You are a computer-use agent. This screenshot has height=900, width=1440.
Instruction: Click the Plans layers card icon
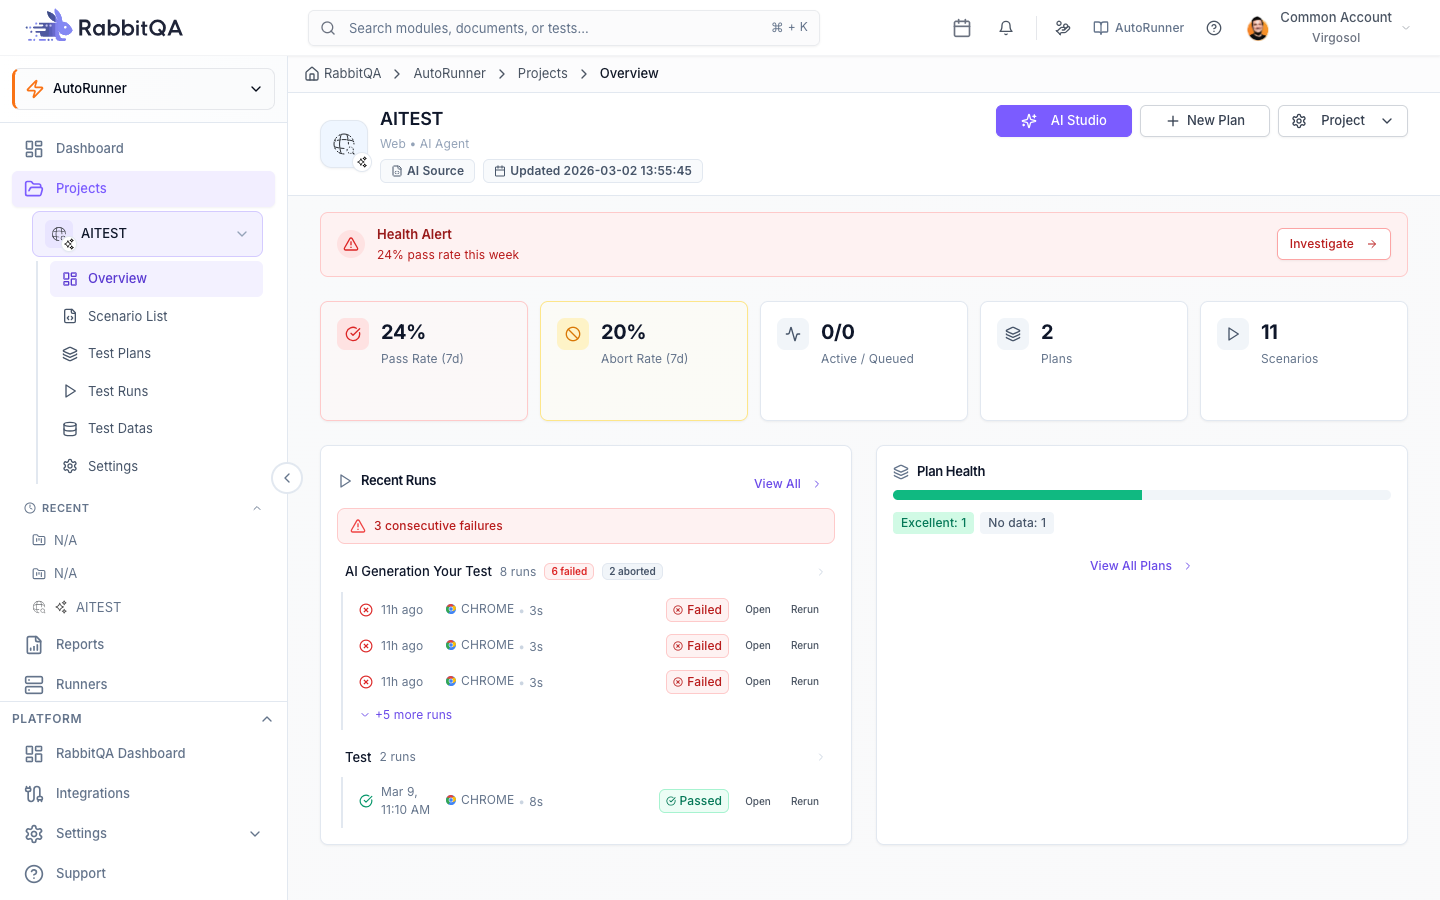pyautogui.click(x=1013, y=334)
